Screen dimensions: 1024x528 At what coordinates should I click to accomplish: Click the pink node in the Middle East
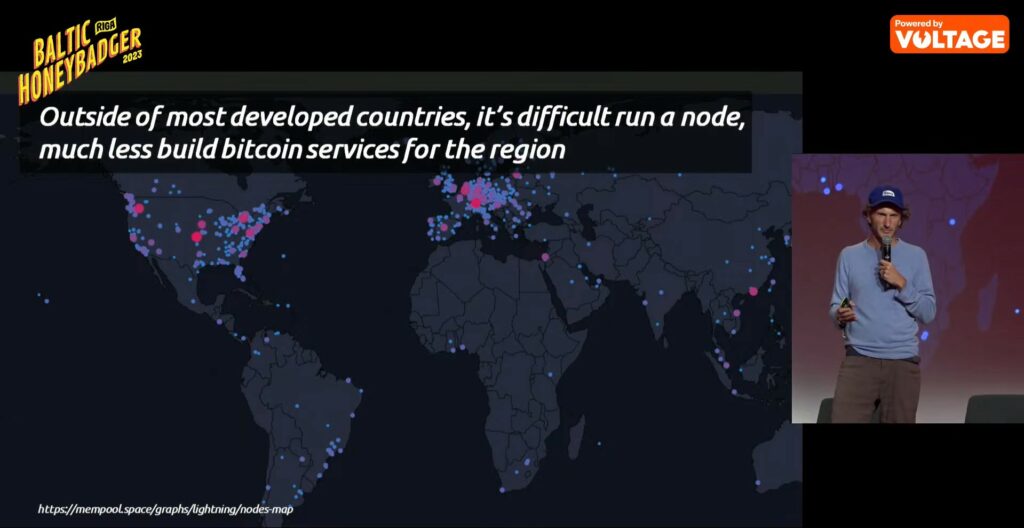[545, 257]
